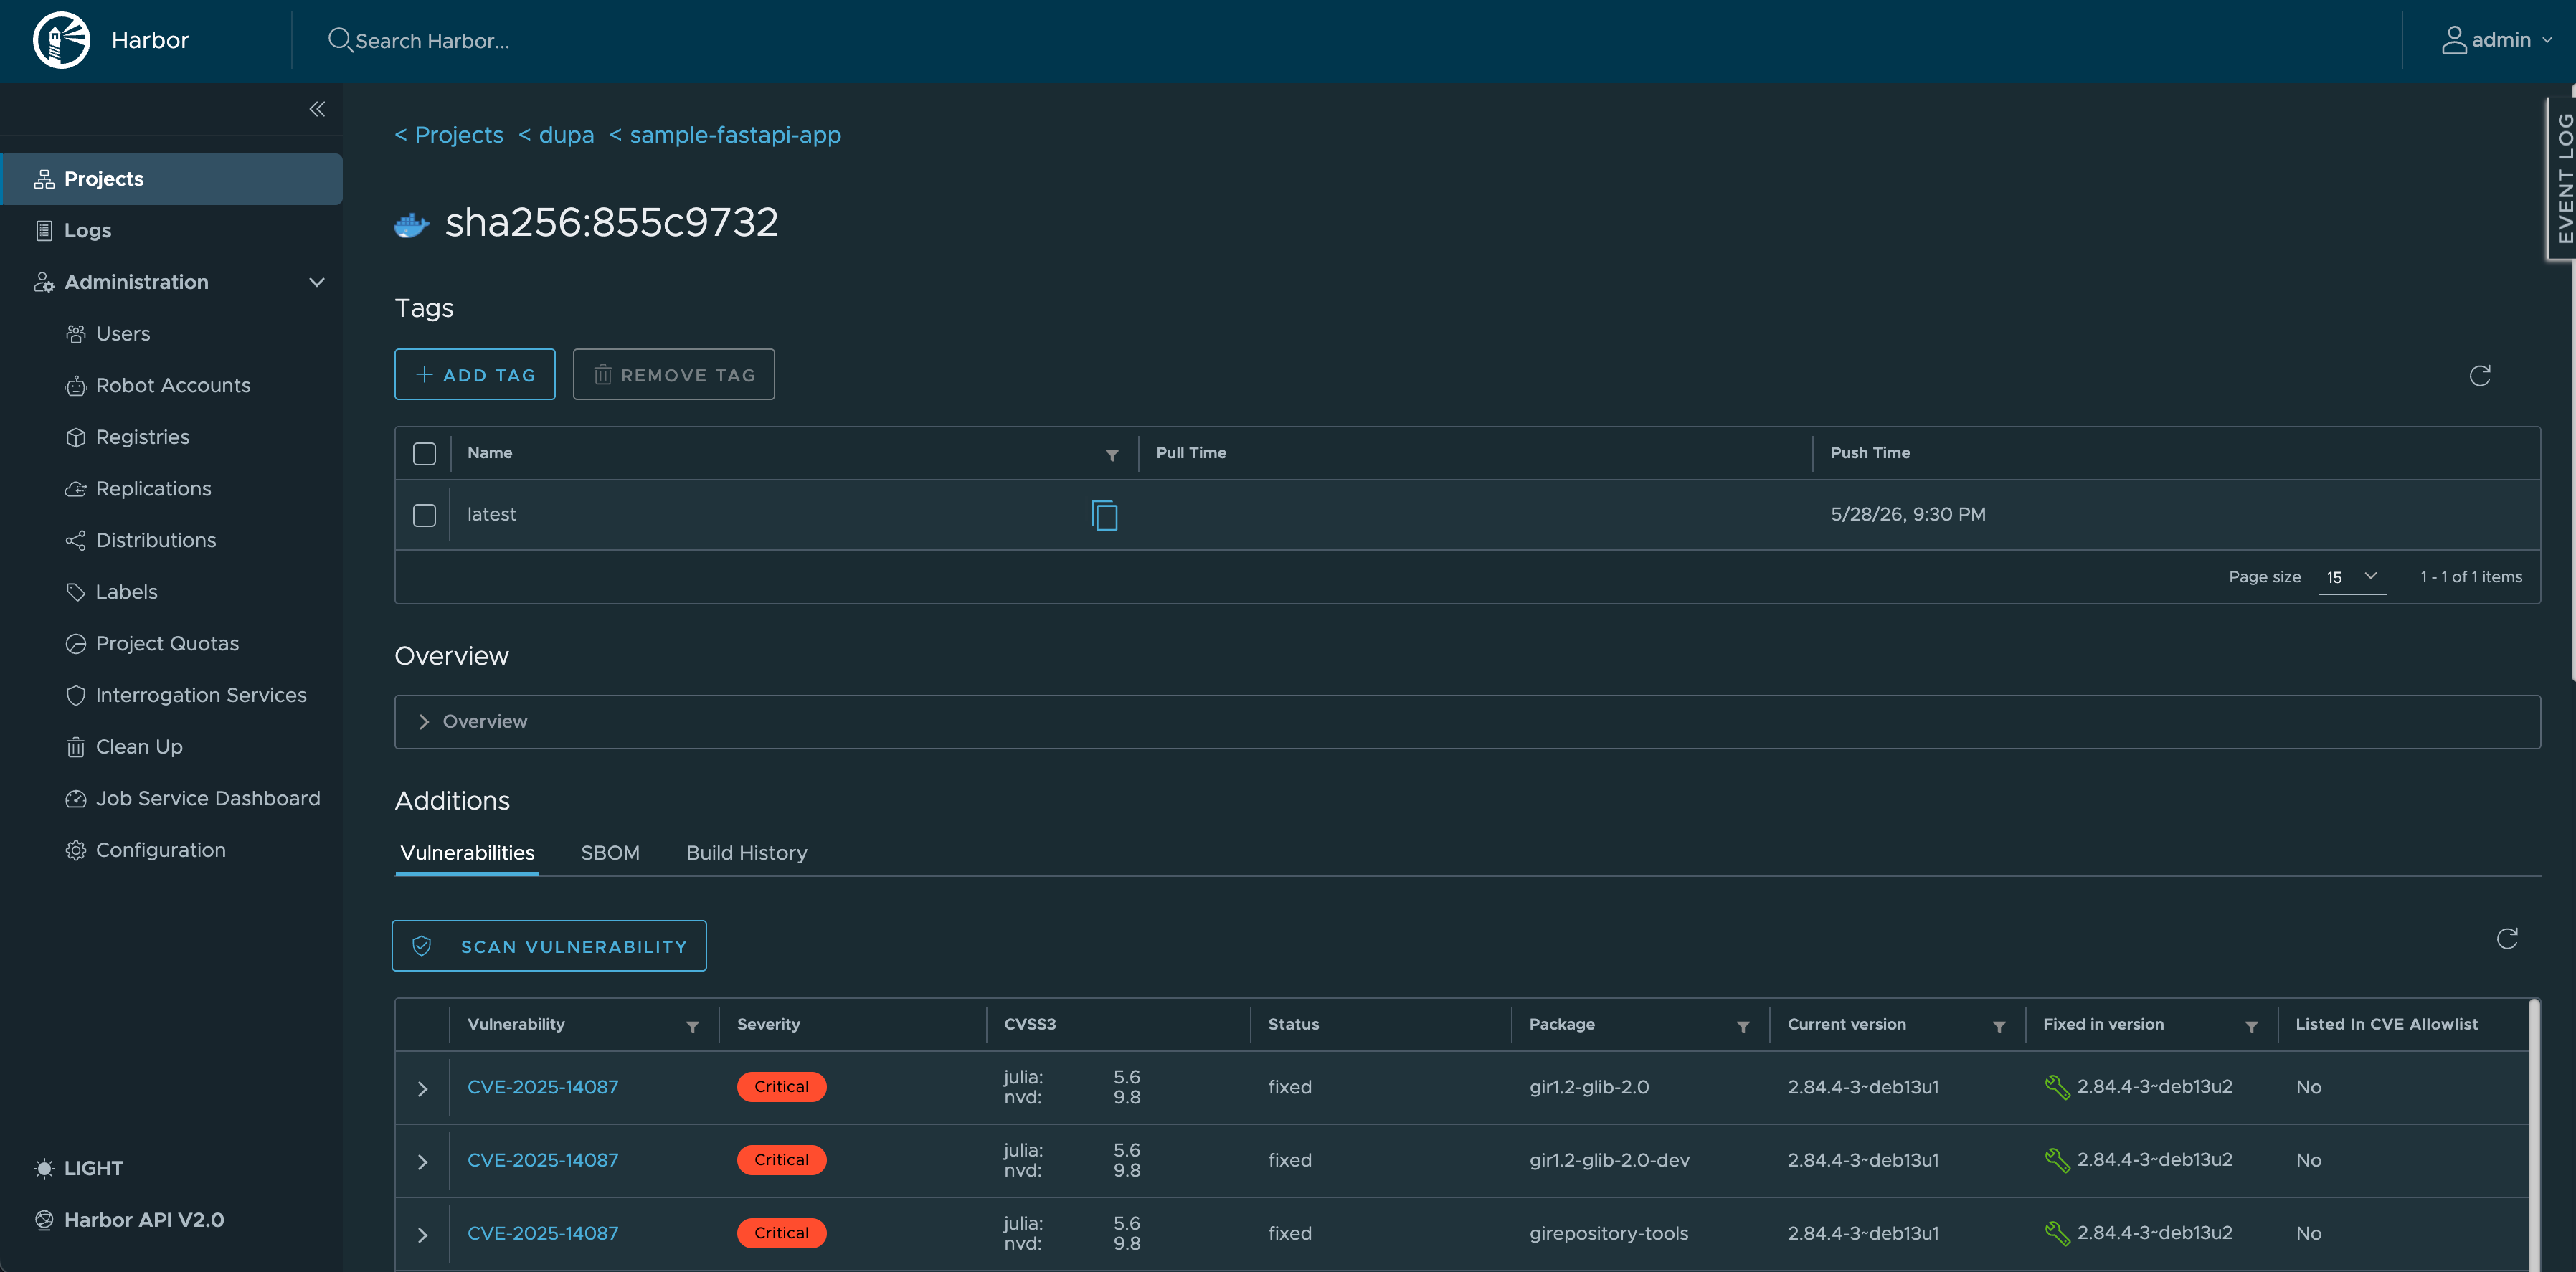2576x1272 pixels.
Task: Switch to the SBOM tab
Action: 610,853
